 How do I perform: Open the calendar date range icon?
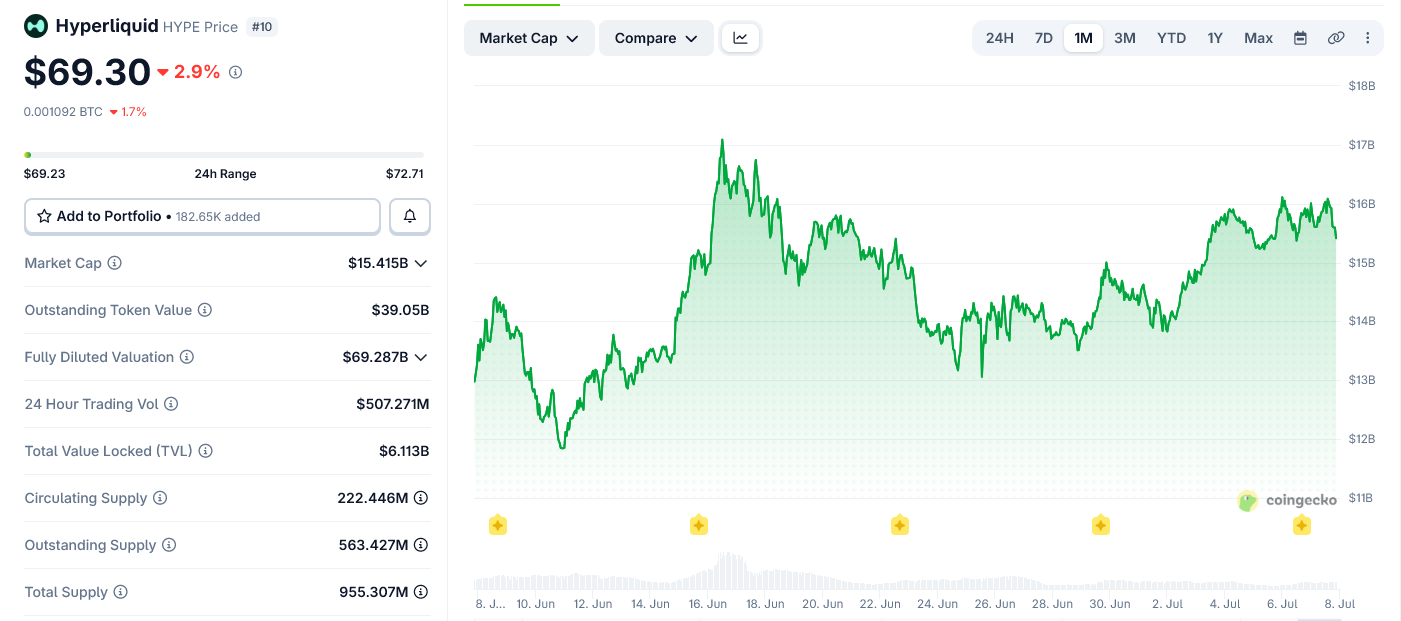(x=1300, y=38)
